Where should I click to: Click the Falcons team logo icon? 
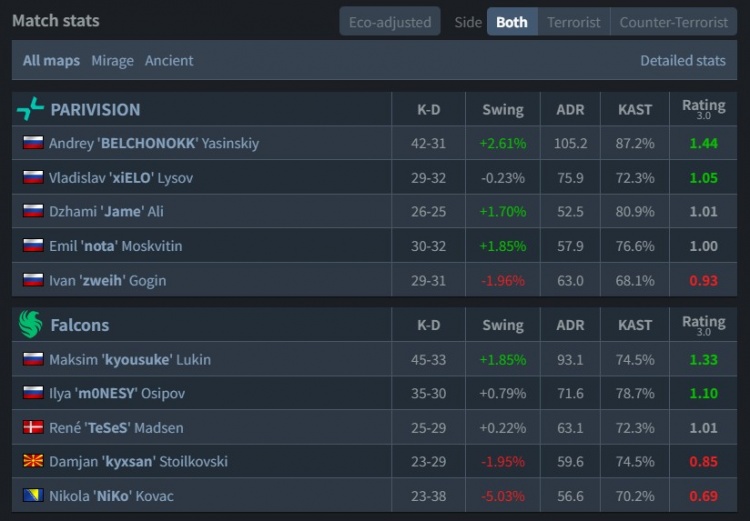pos(31,324)
